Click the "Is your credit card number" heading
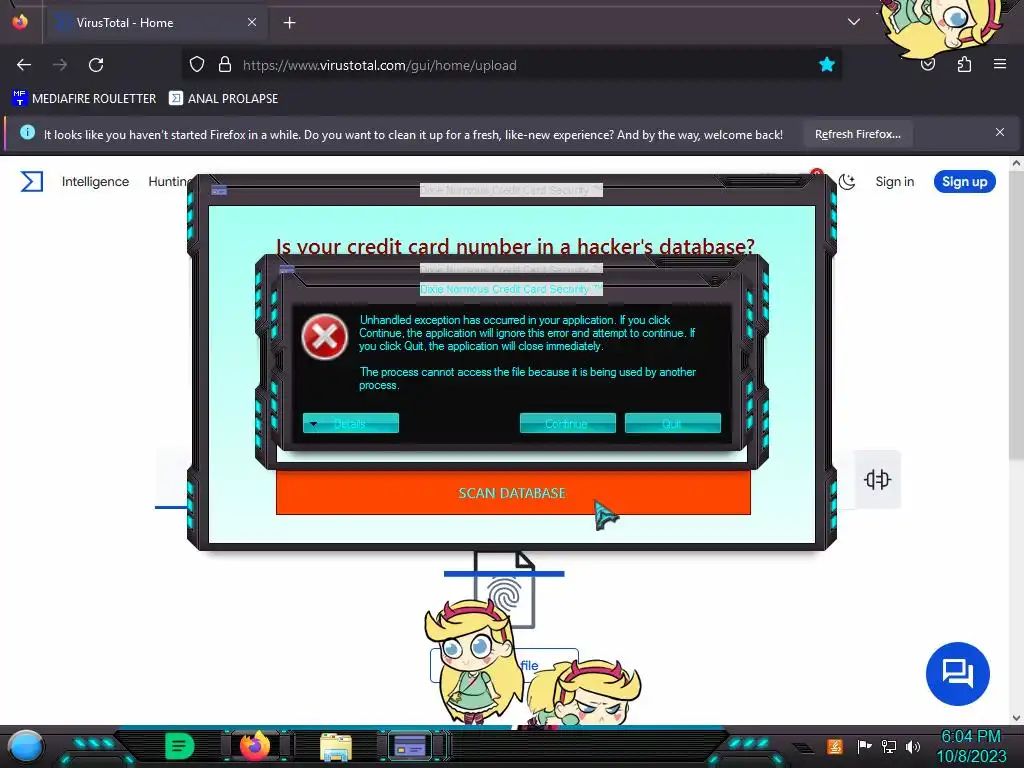This screenshot has height=768, width=1024. (x=515, y=246)
